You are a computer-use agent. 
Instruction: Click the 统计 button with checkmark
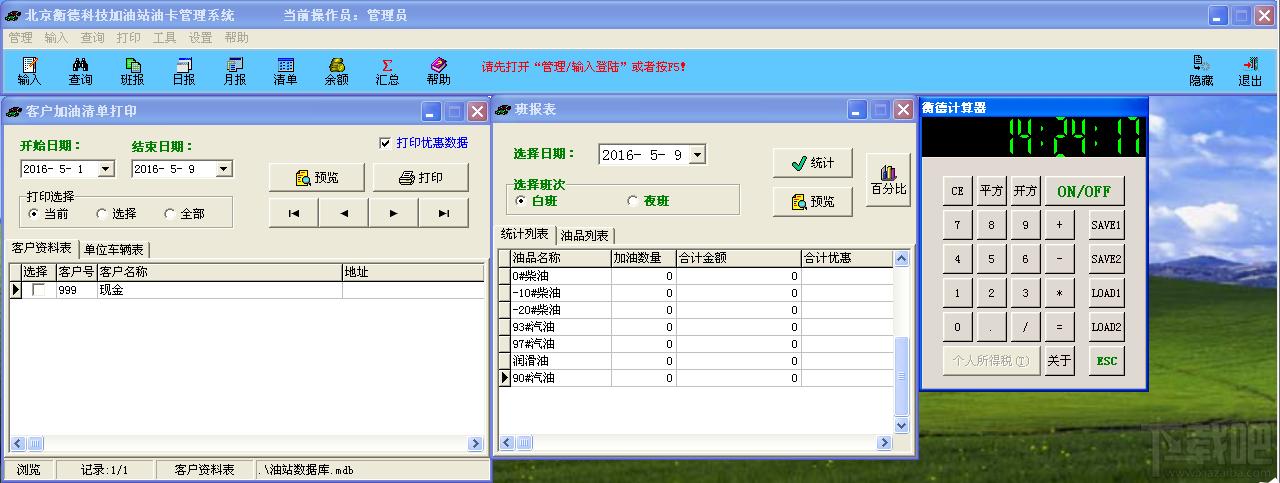(x=811, y=163)
